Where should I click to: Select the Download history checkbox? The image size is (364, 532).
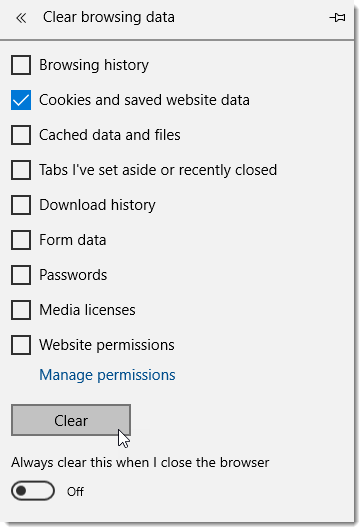[21, 205]
